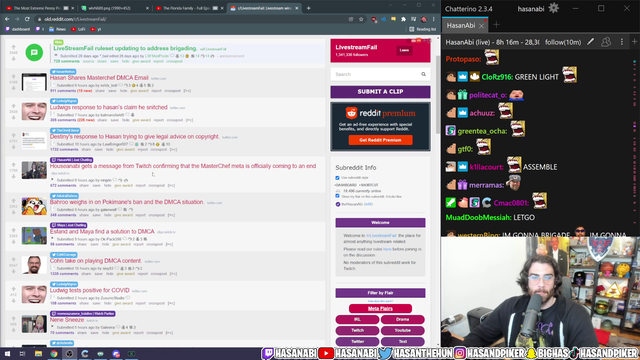
Task: Open the LoFi bookmark
Action: [x=78, y=29]
